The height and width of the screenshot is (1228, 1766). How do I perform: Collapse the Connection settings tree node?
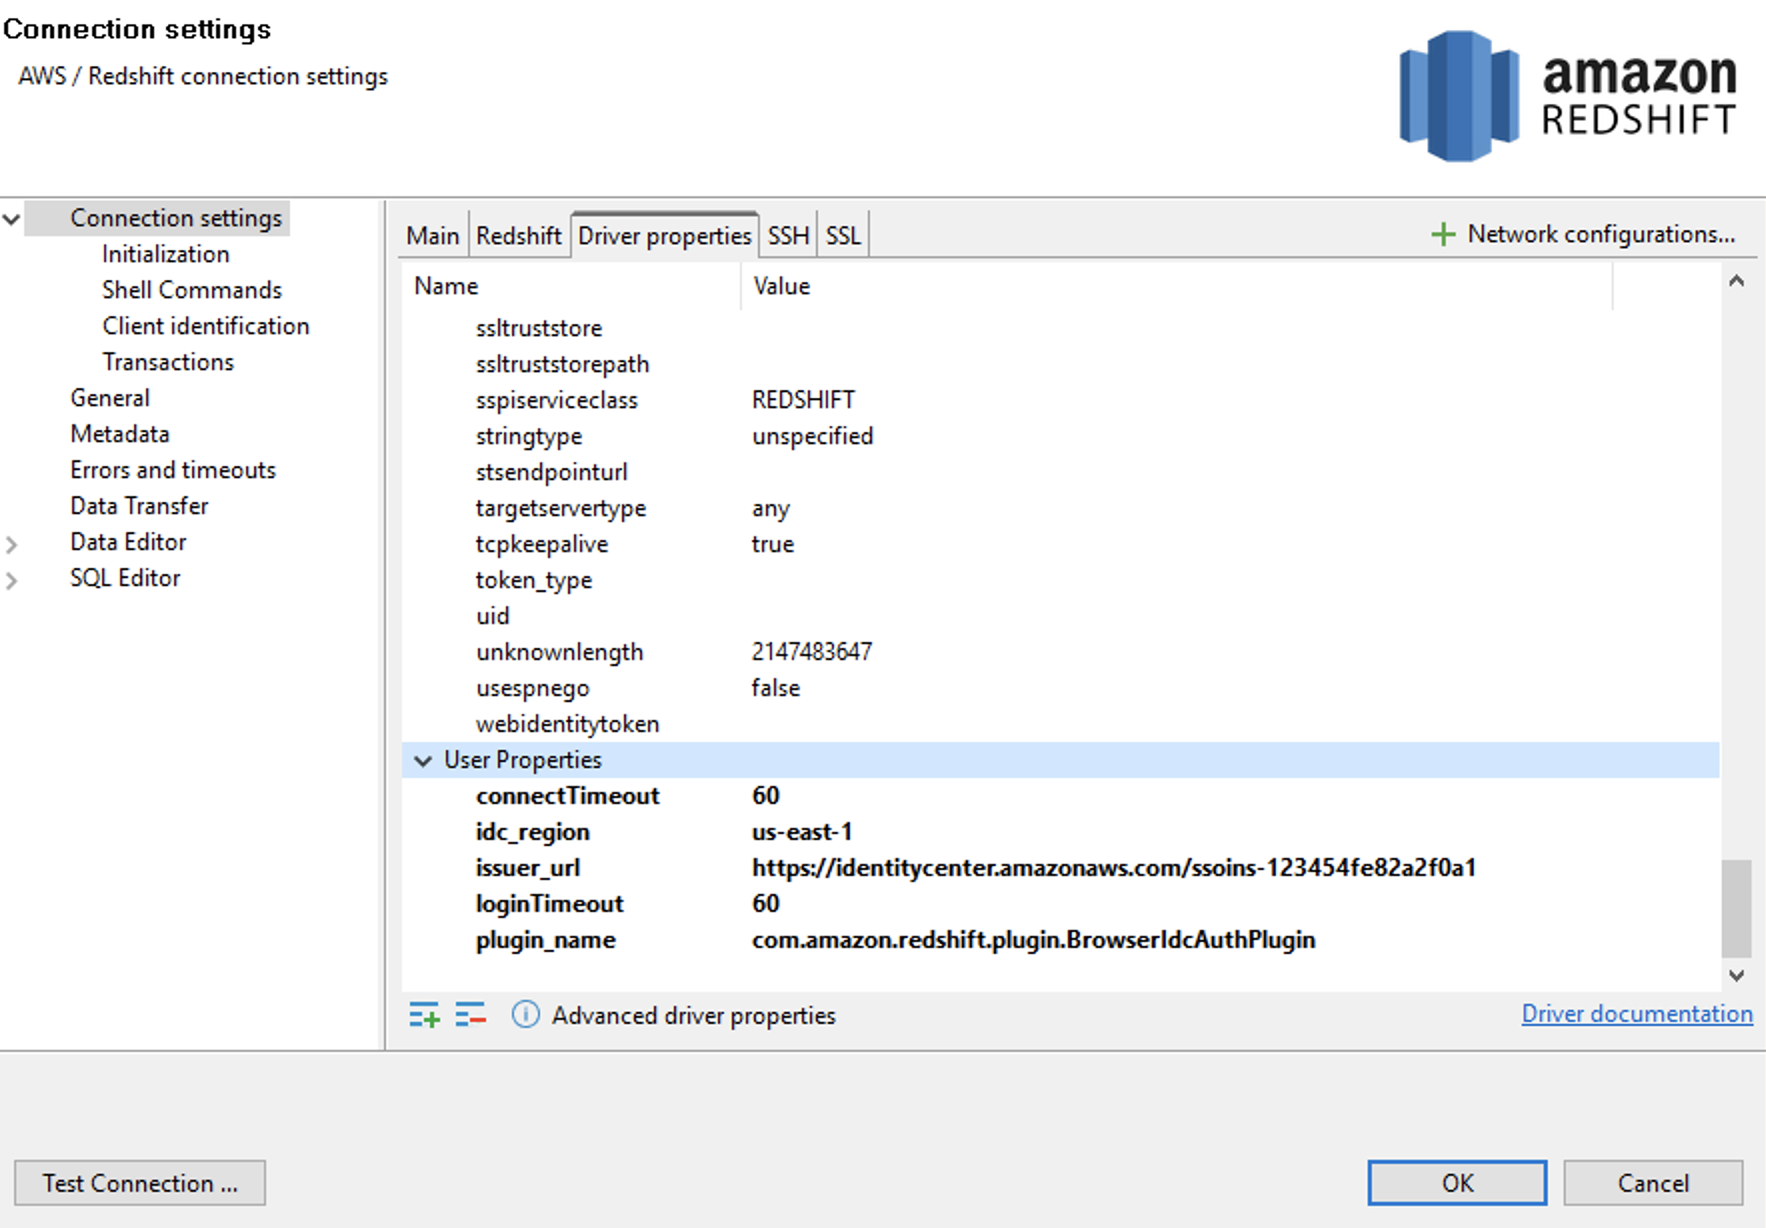pos(12,218)
